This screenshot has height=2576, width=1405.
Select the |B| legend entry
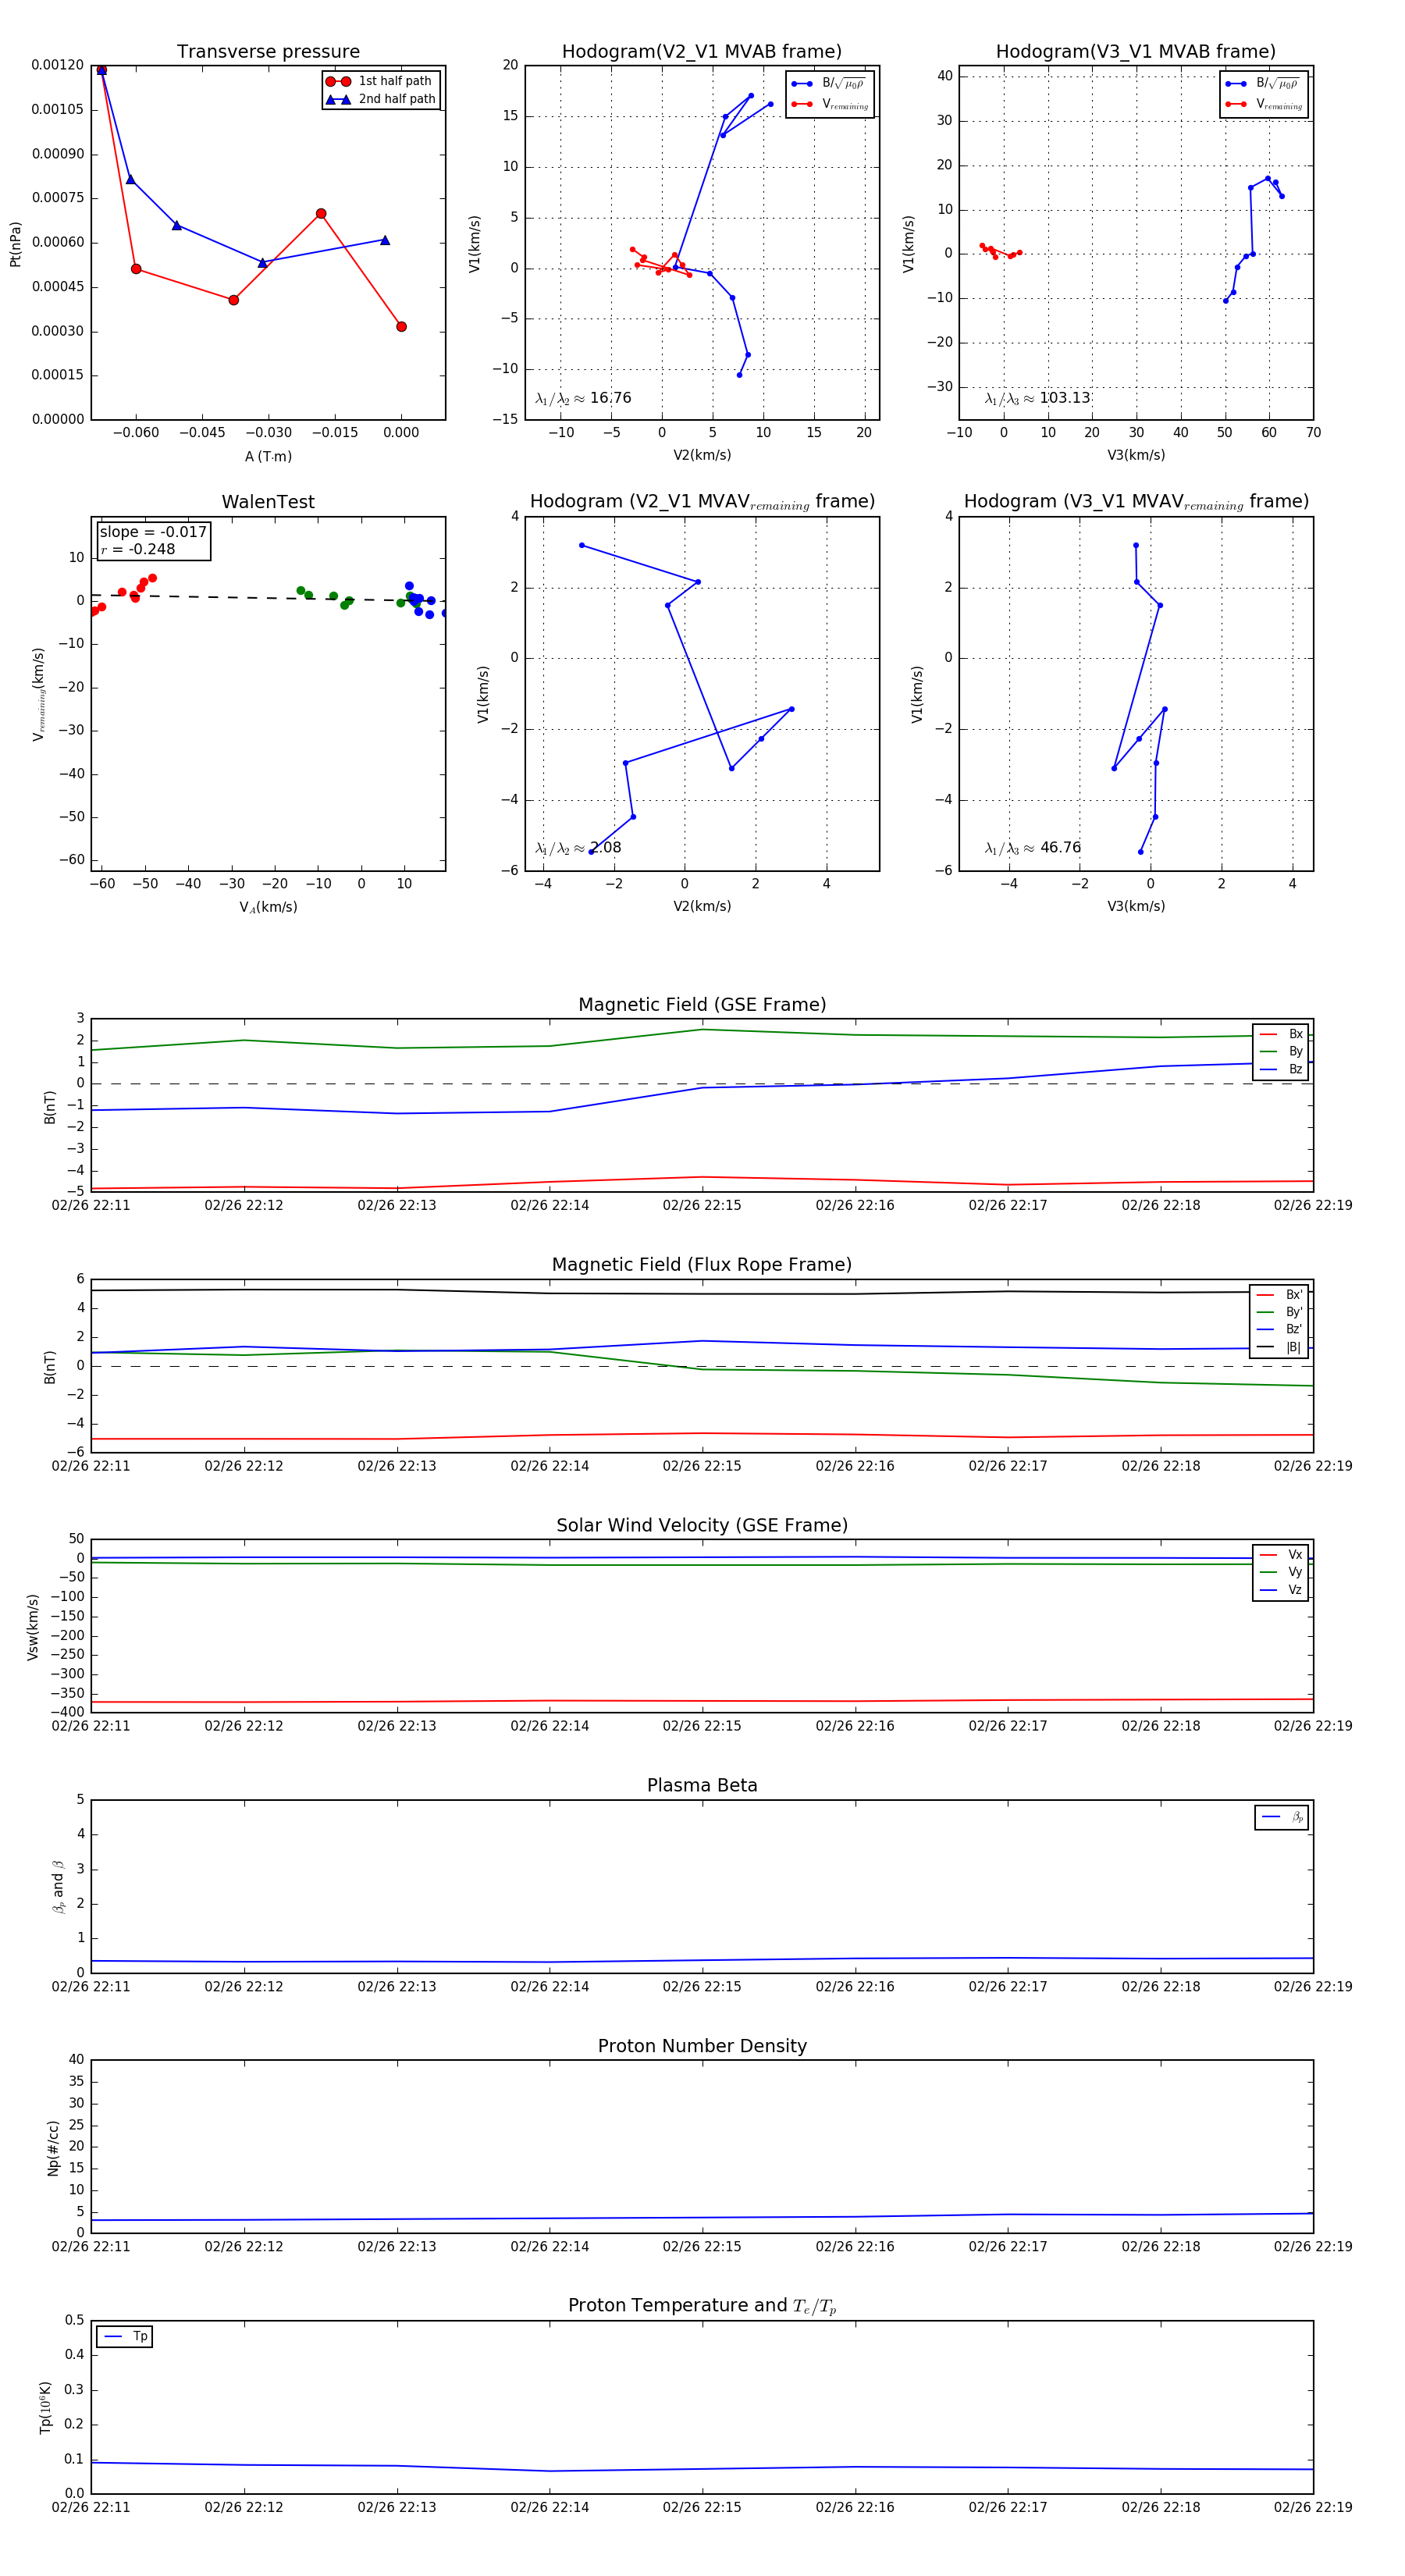tap(1279, 1347)
